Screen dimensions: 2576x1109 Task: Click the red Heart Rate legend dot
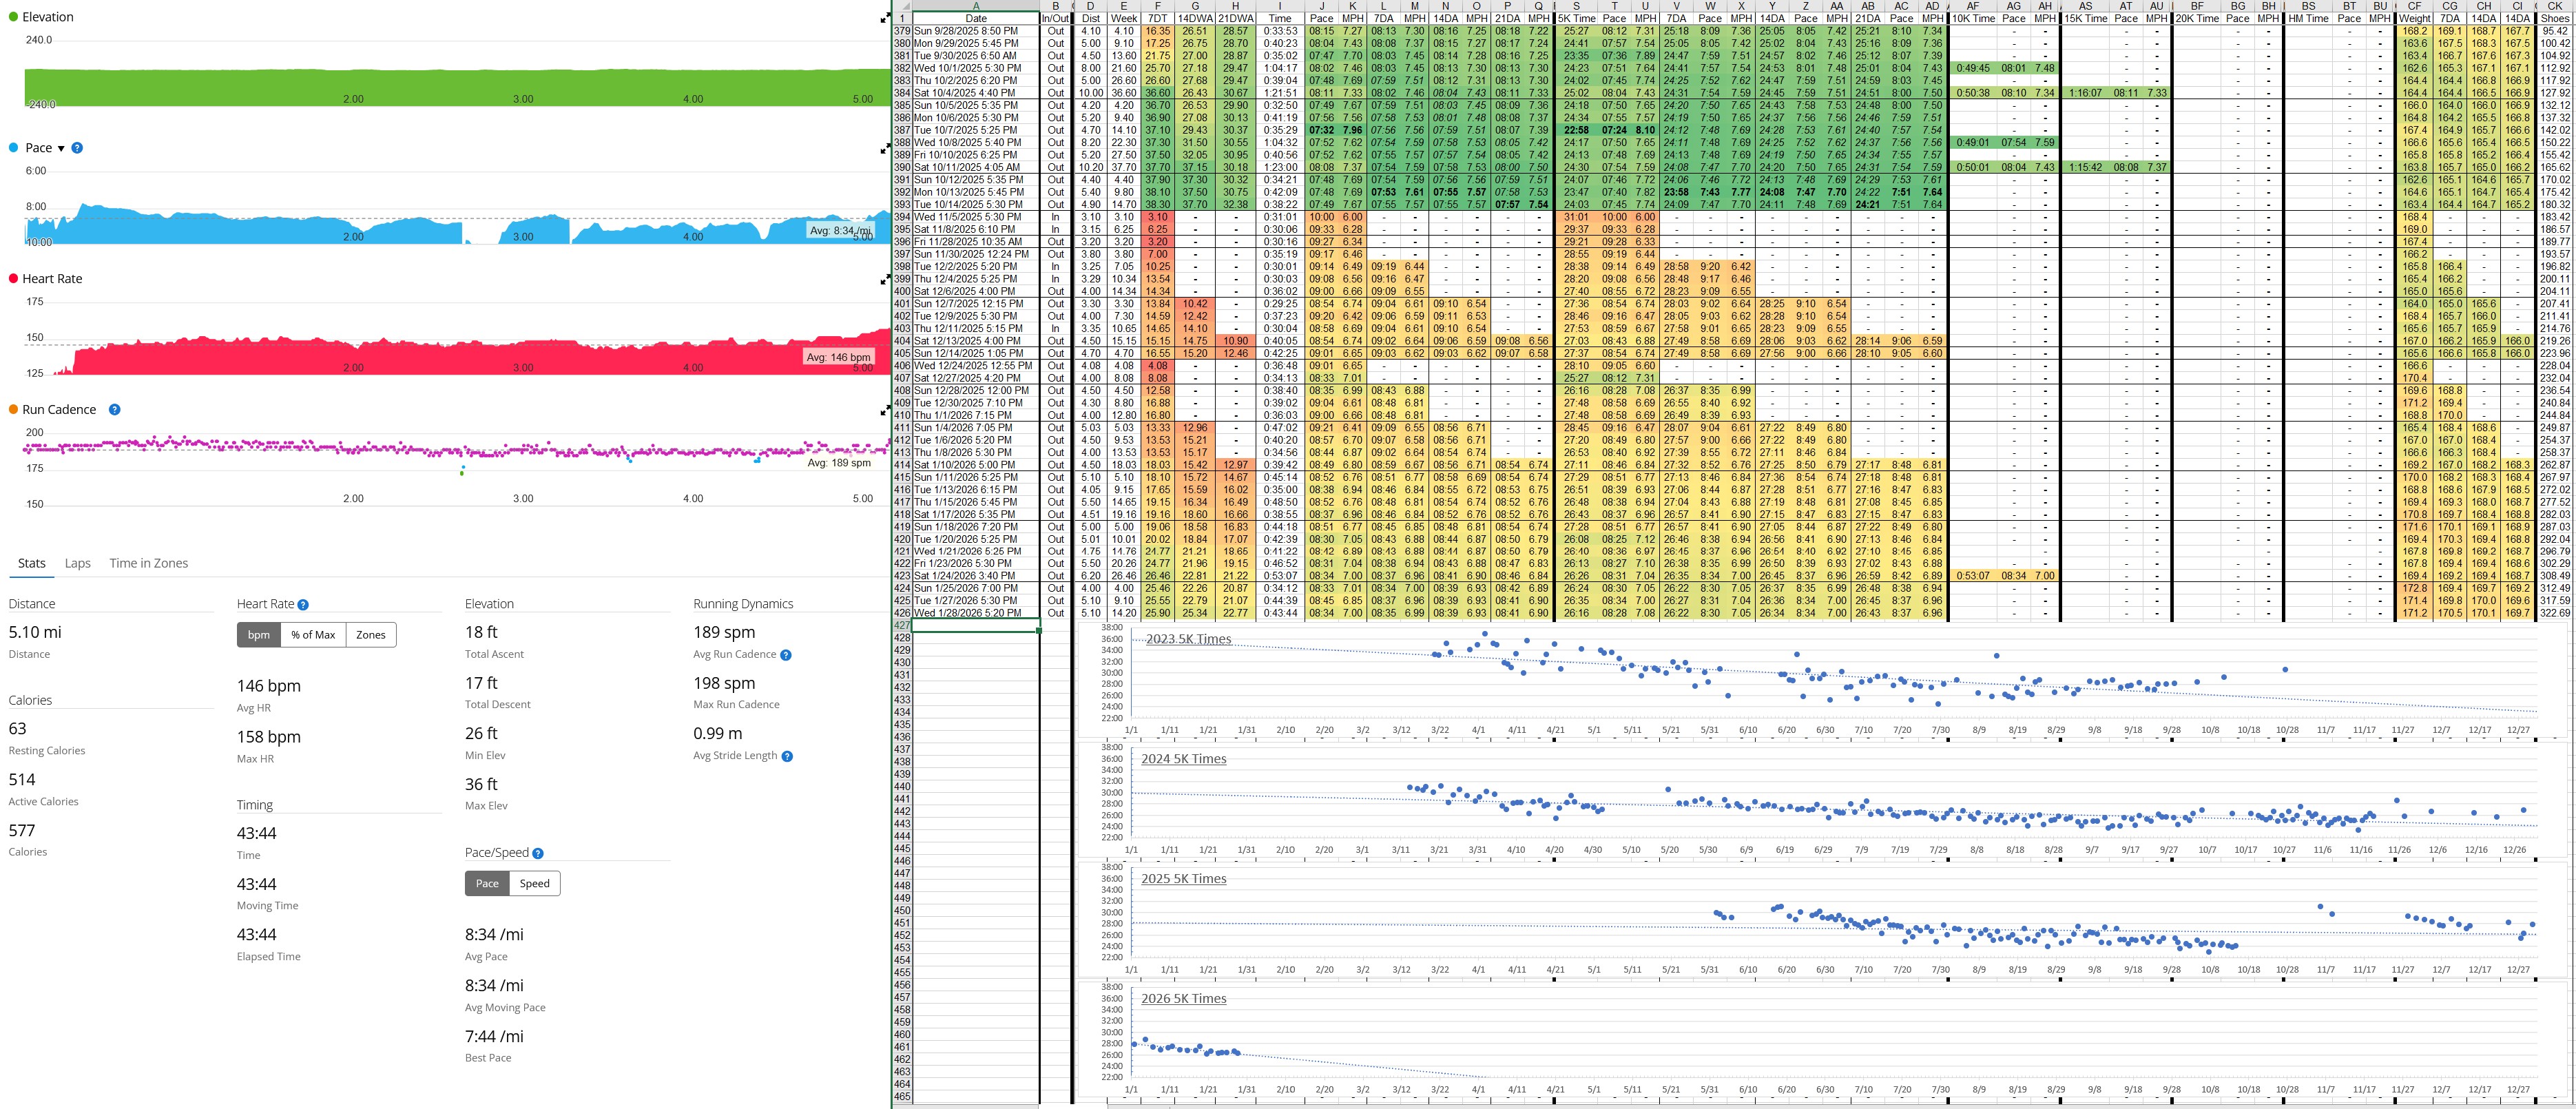(x=14, y=279)
